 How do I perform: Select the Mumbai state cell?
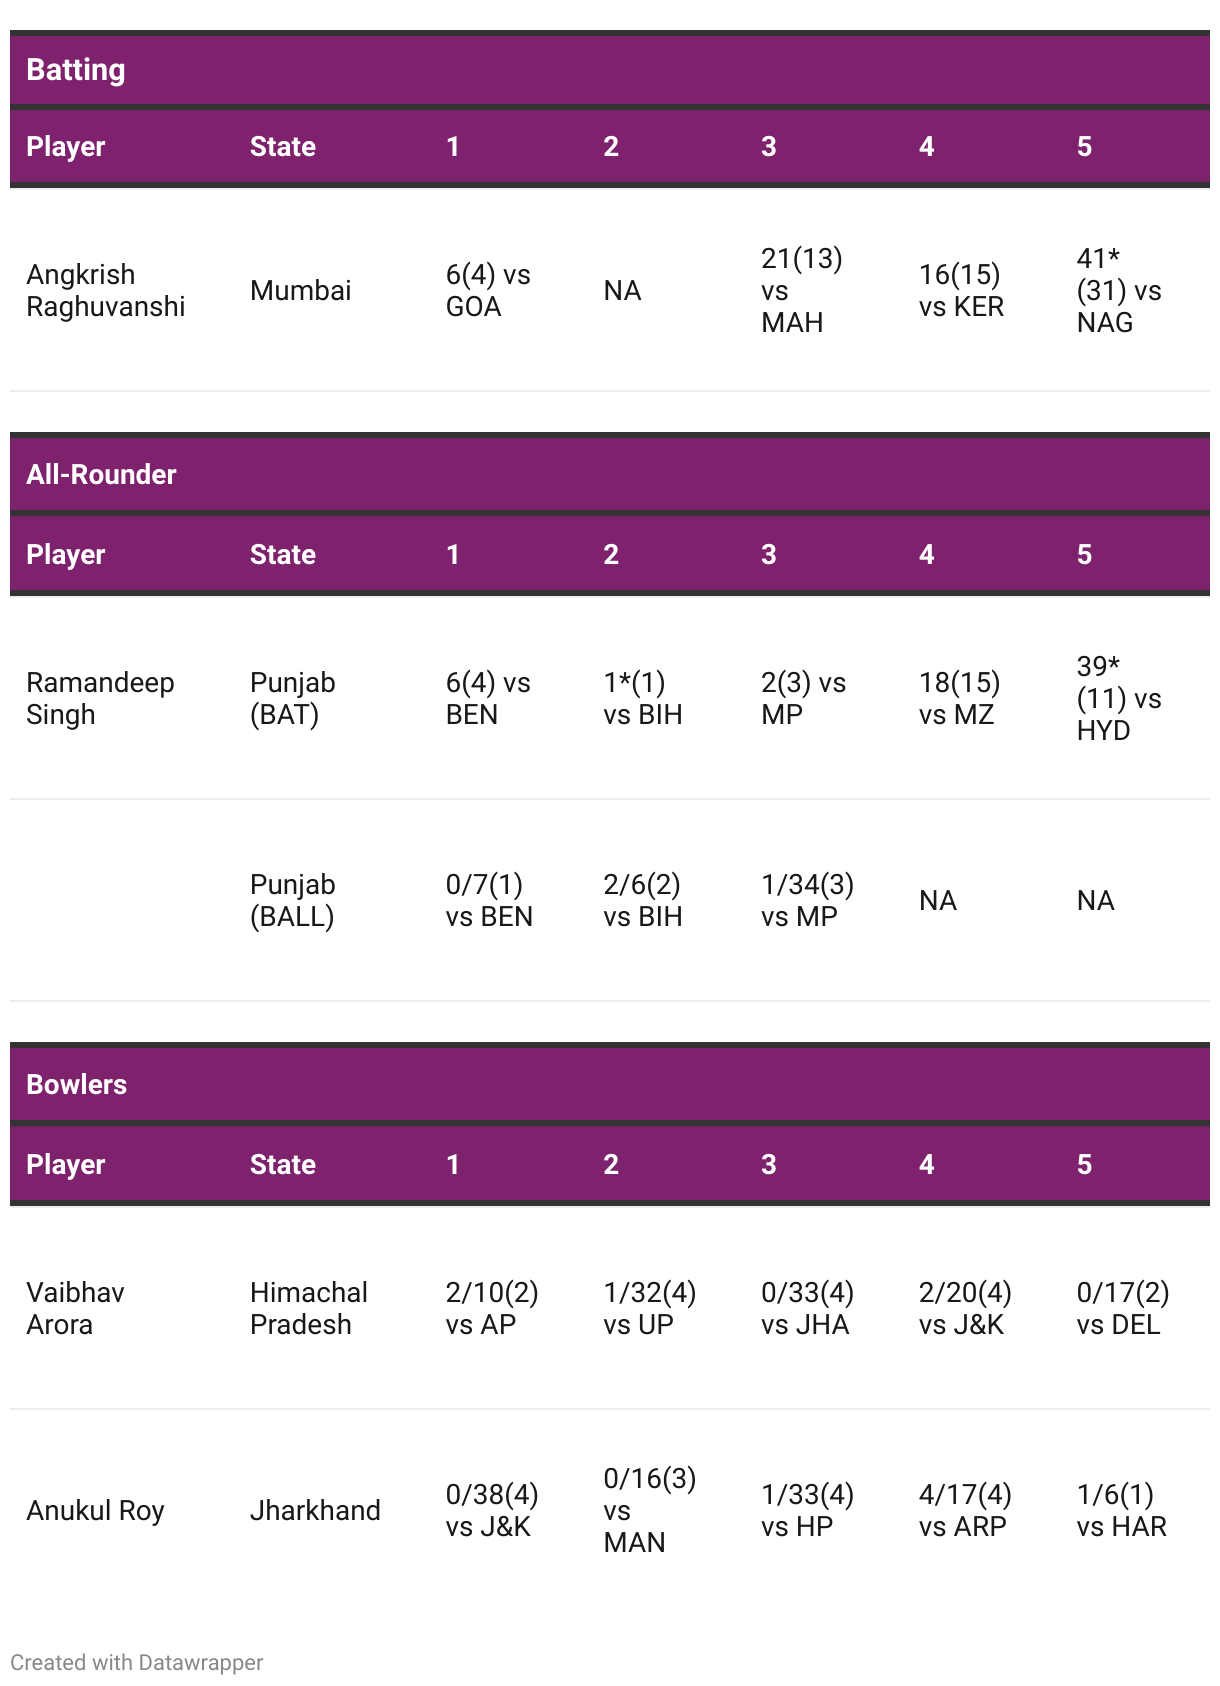tap(301, 290)
